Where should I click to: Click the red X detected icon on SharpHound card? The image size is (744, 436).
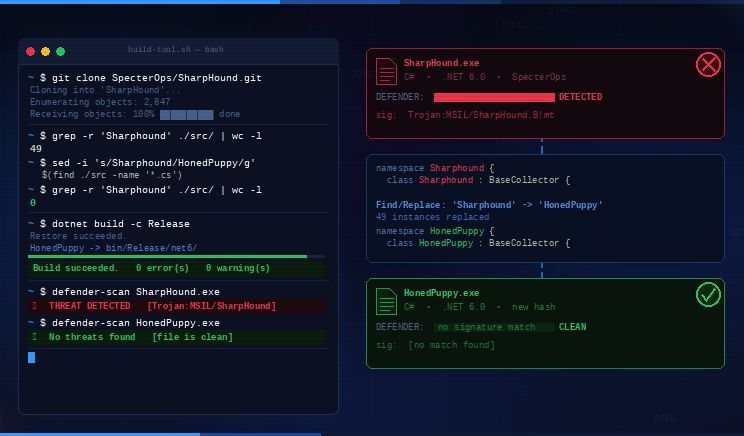pos(708,65)
